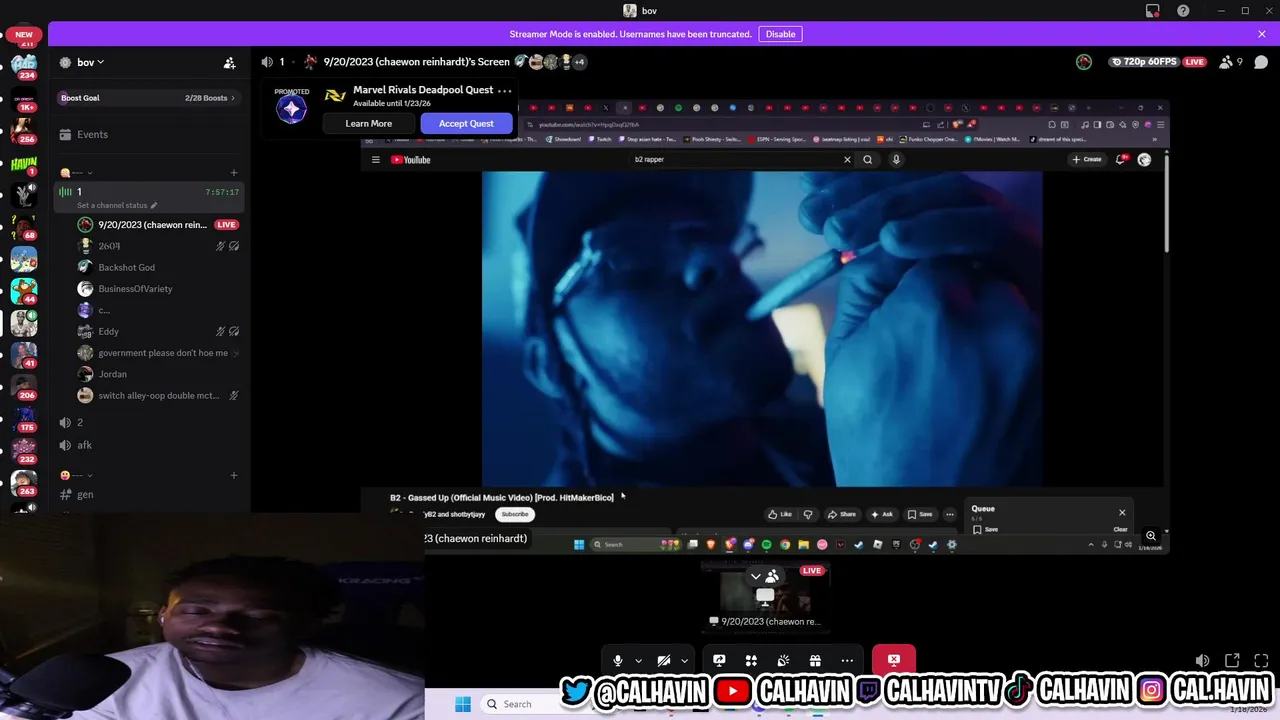Click the YouTube Create button

coord(1087,160)
